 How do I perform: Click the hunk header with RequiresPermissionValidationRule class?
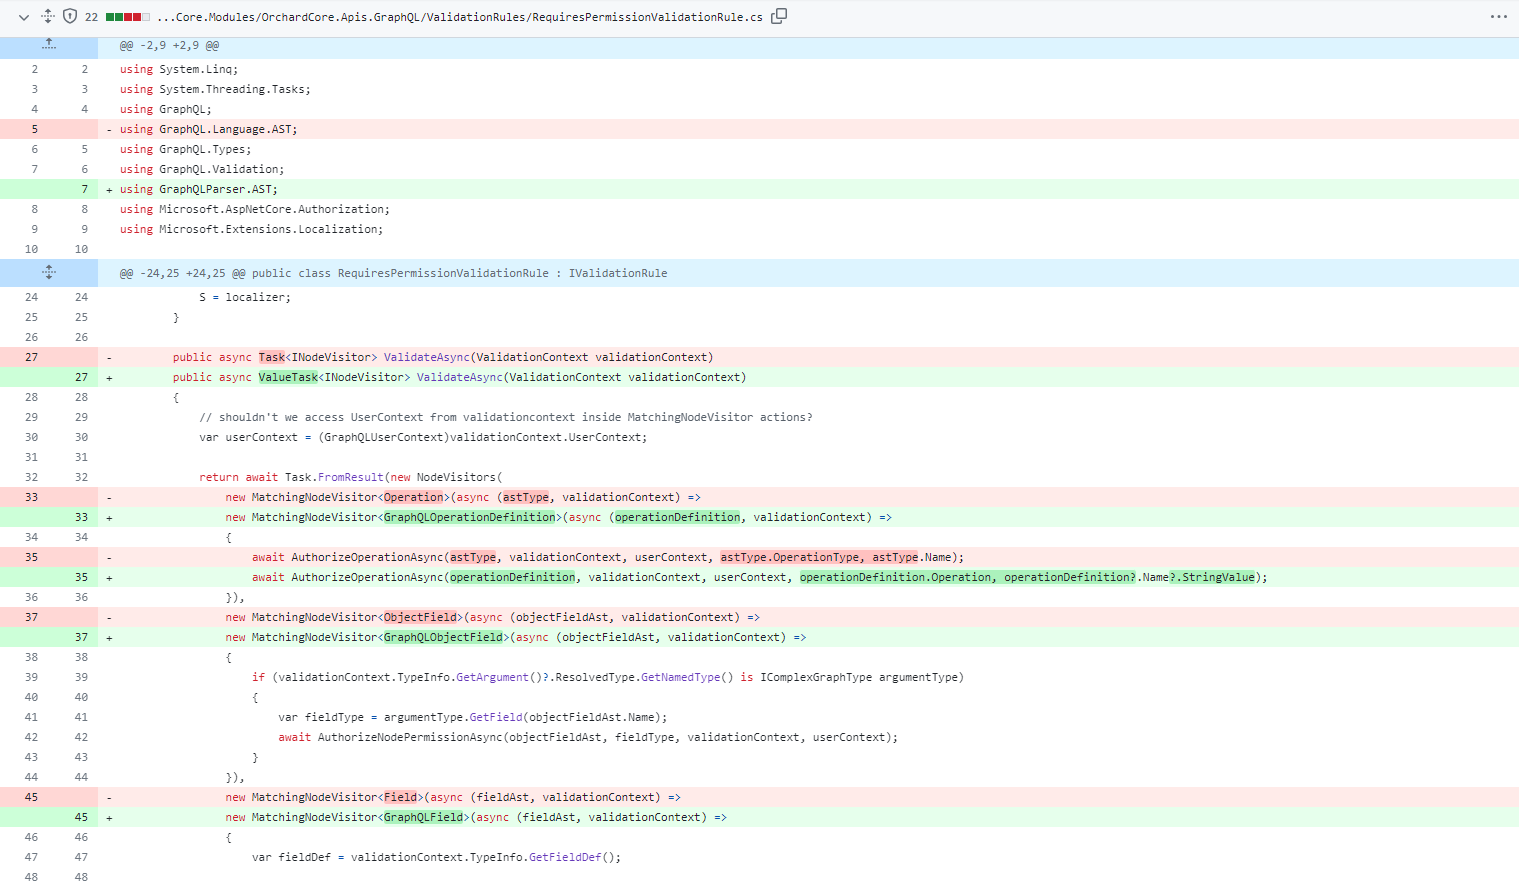pyautogui.click(x=394, y=273)
